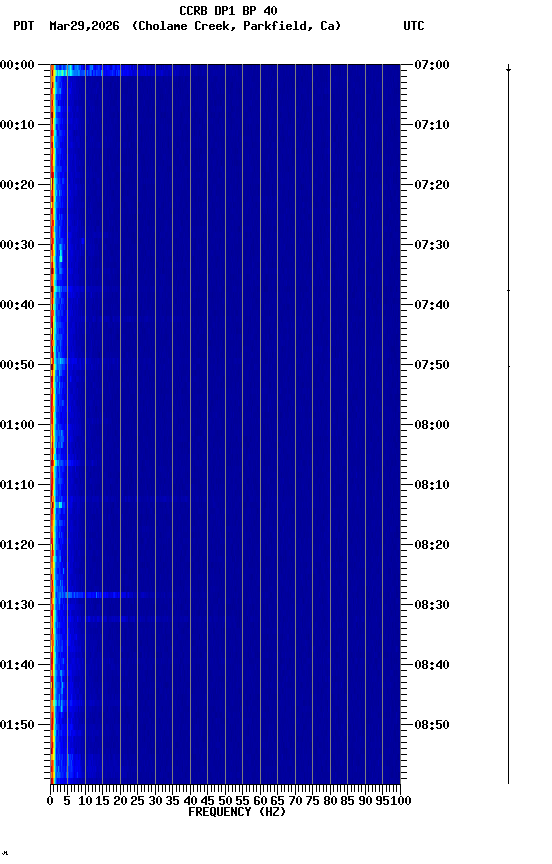Click the '00:50' PDT time label
The width and height of the screenshot is (552, 864).
(x=17, y=365)
